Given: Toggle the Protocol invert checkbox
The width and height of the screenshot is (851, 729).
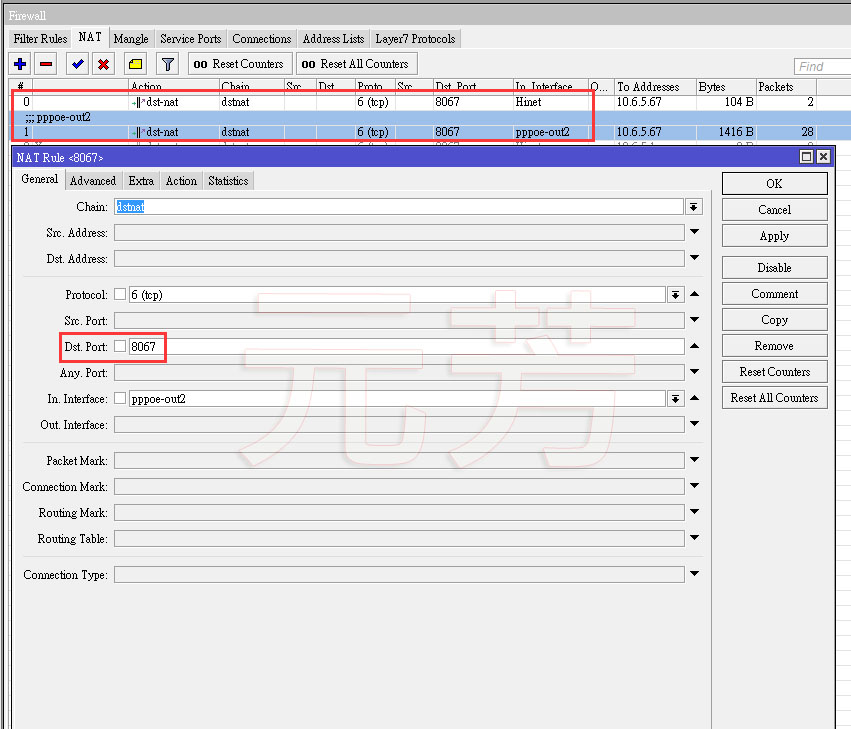Looking at the screenshot, I should point(120,294).
